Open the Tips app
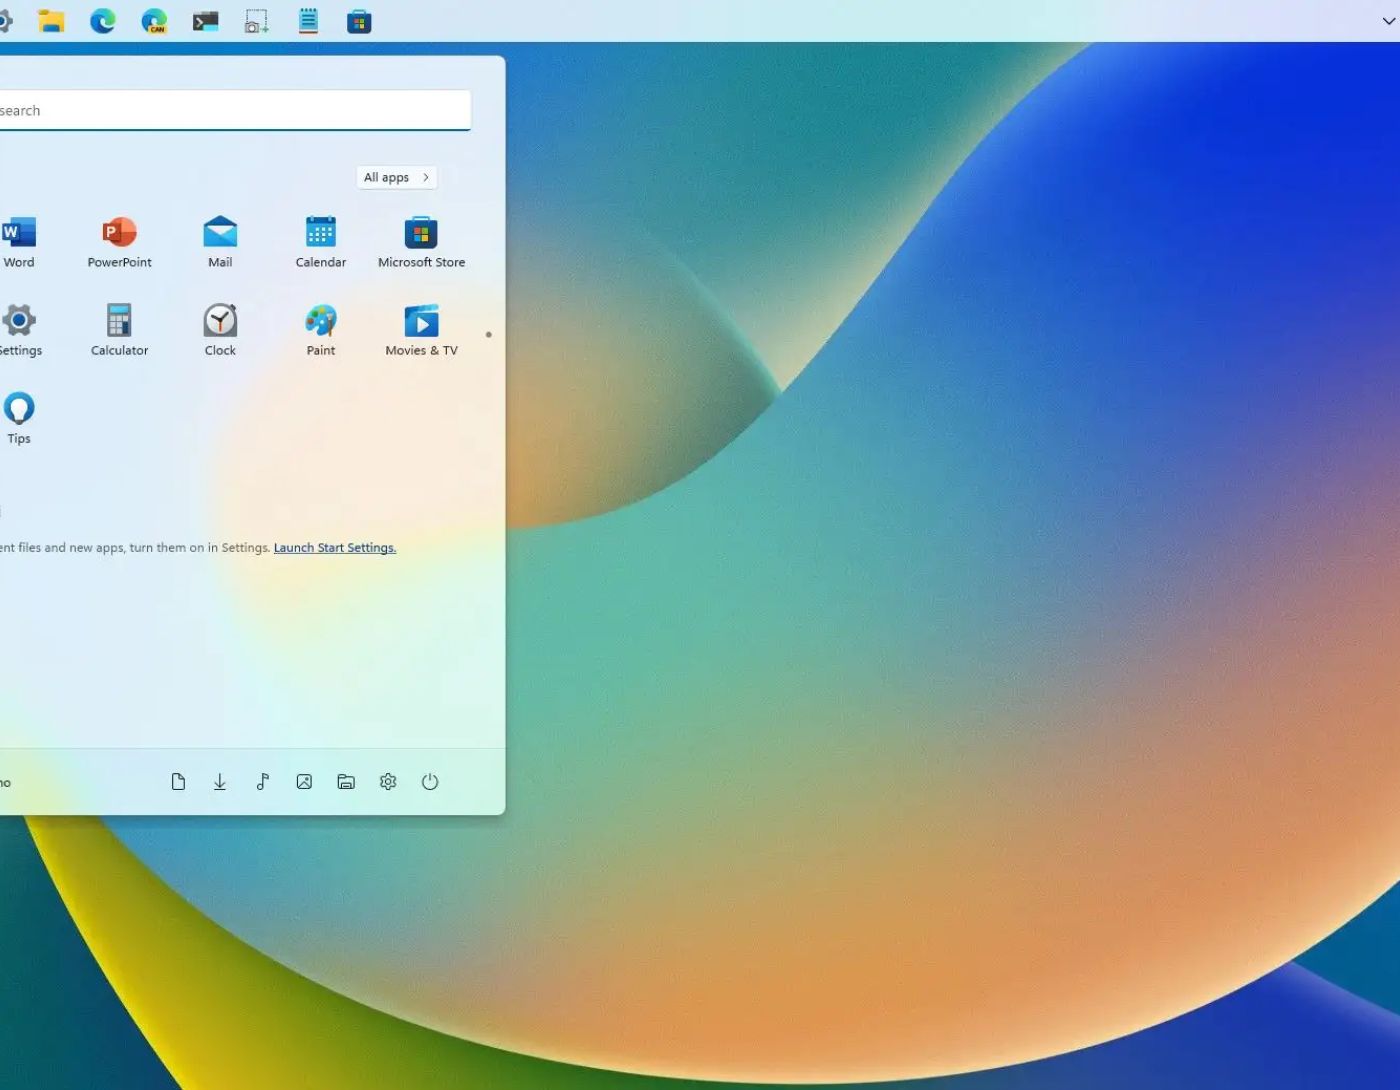This screenshot has height=1090, width=1400. 19,419
